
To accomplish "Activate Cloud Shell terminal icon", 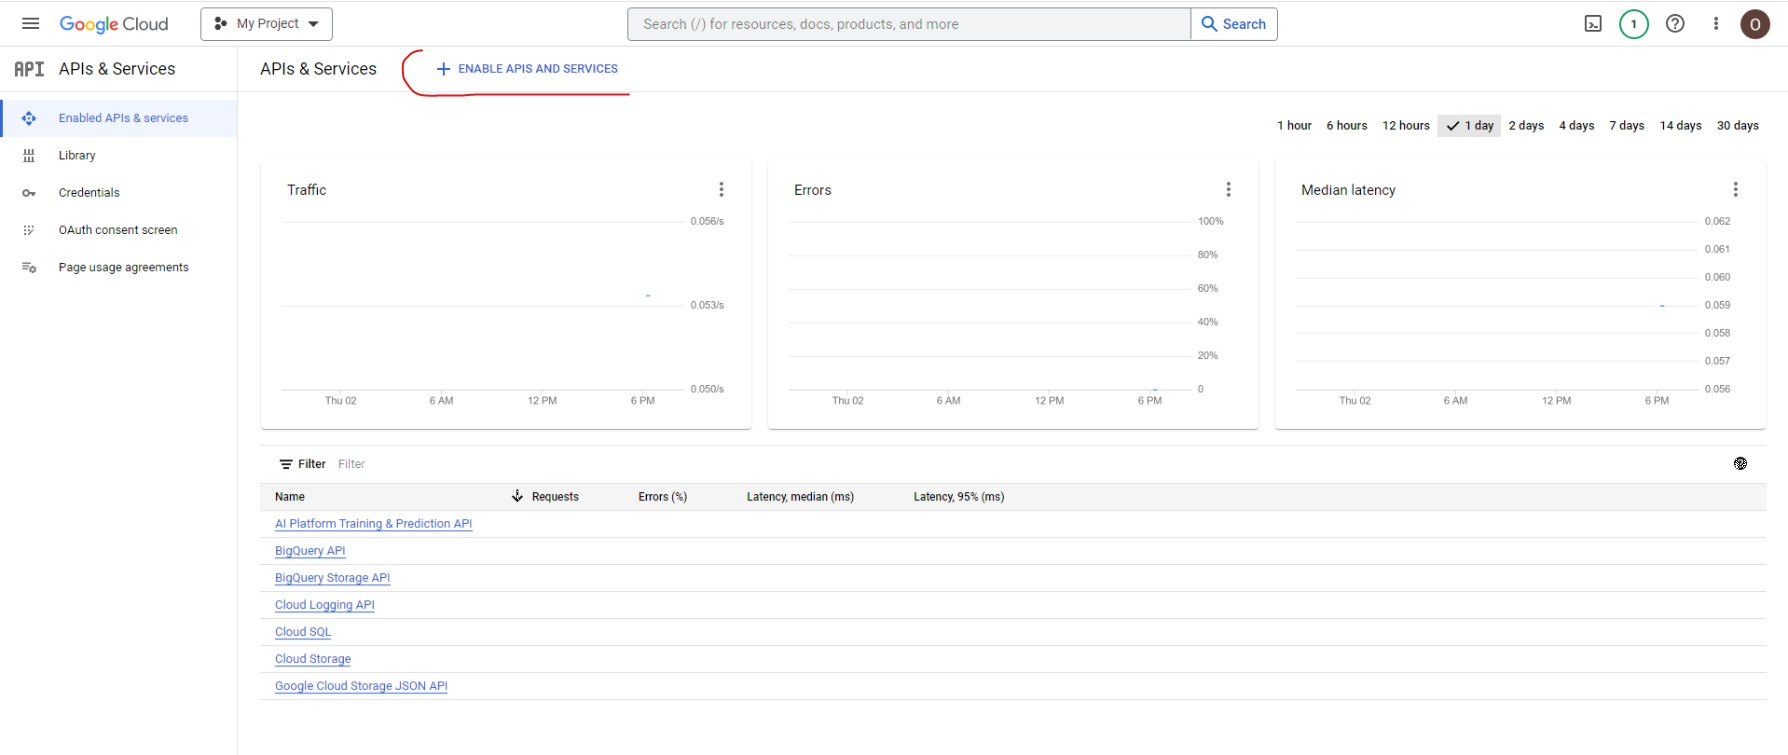I will tap(1593, 24).
